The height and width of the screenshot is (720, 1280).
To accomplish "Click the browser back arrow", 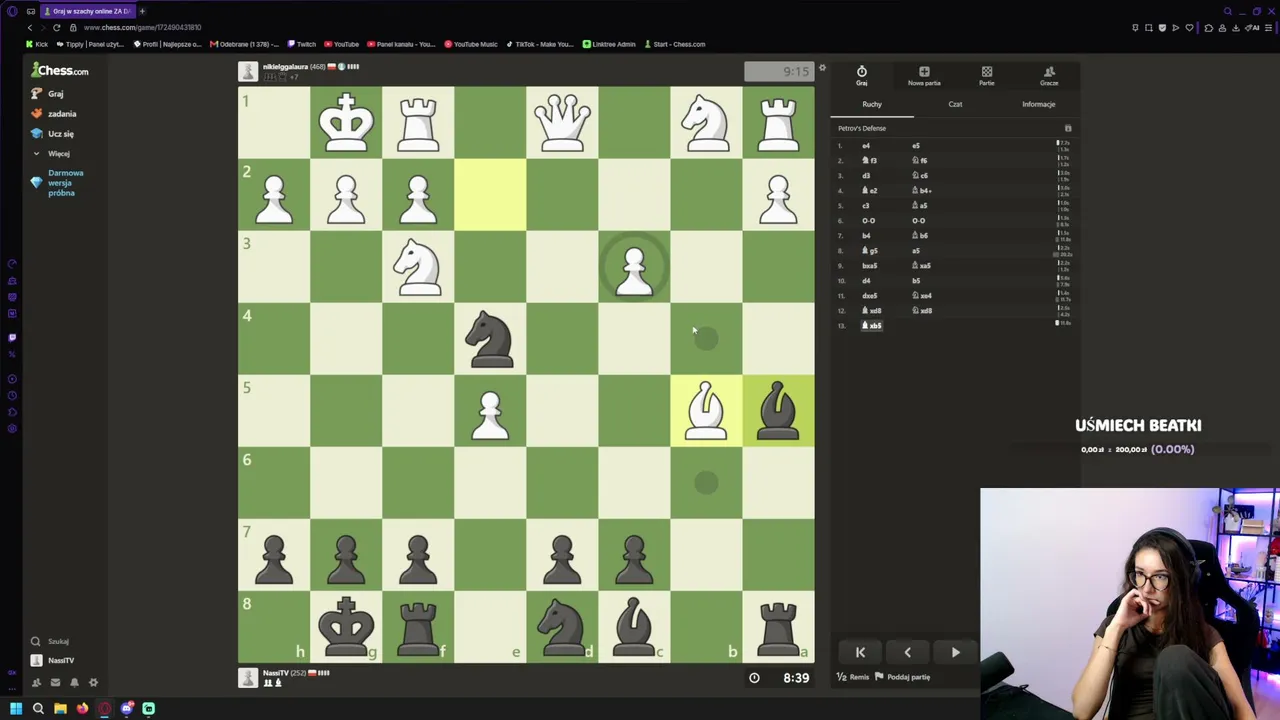I will [x=31, y=27].
